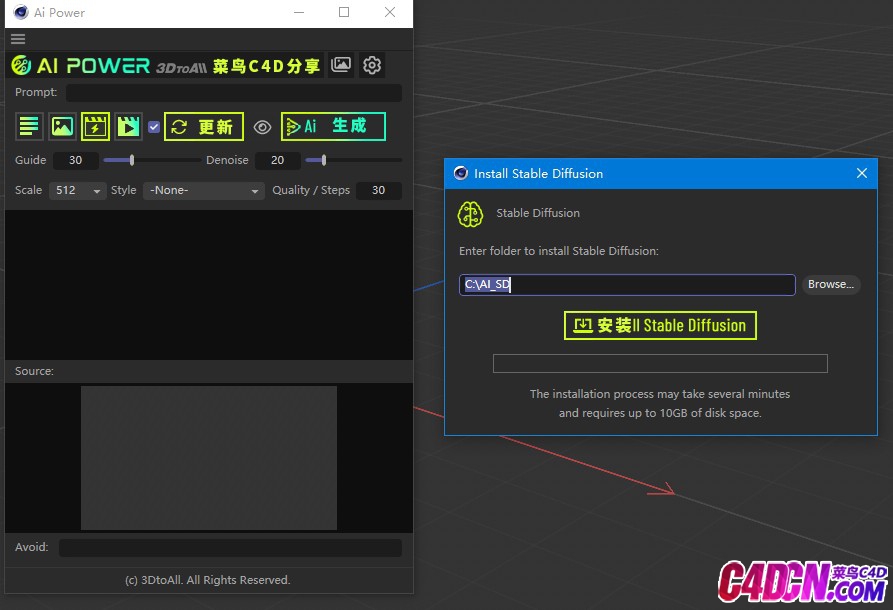
Task: Close the Ai Power window
Action: click(x=390, y=13)
